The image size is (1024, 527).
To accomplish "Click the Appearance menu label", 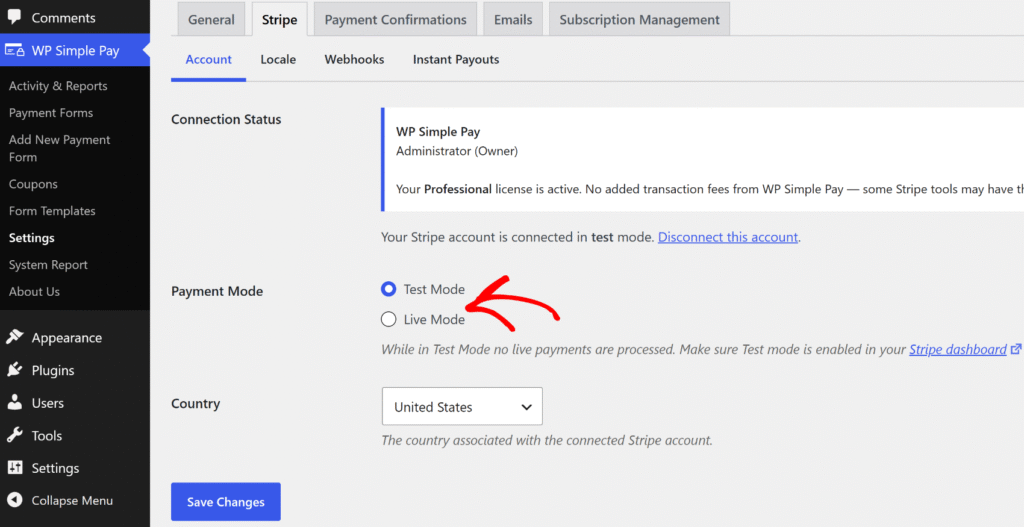I will point(67,338).
